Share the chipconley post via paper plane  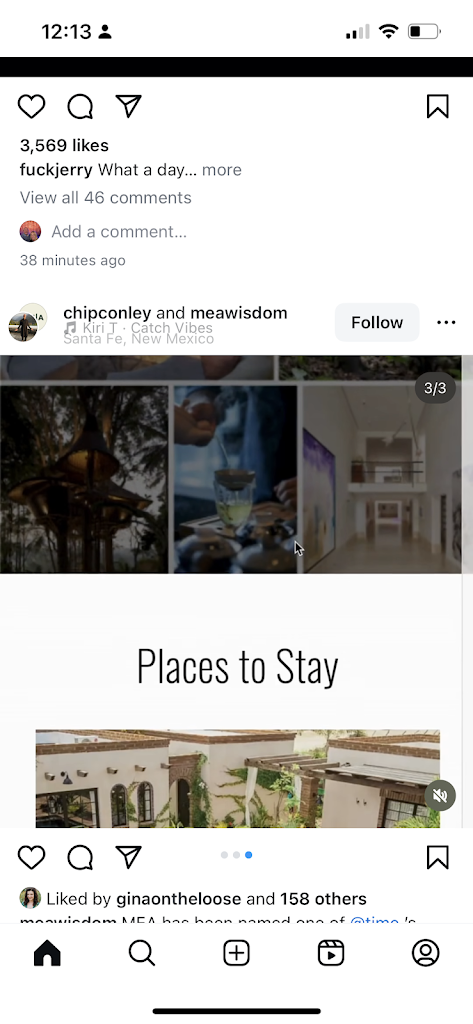[x=129, y=857]
